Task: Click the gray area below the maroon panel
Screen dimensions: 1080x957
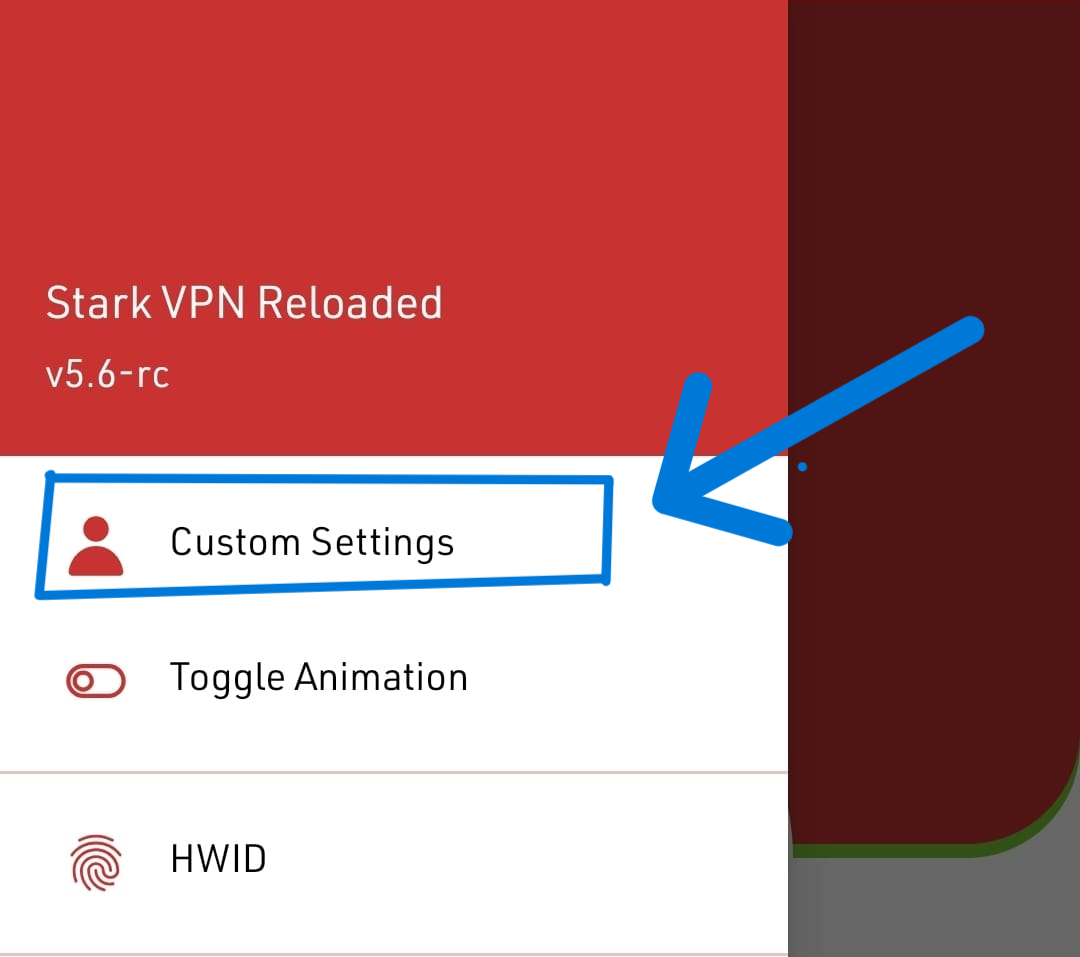Action: click(933, 909)
